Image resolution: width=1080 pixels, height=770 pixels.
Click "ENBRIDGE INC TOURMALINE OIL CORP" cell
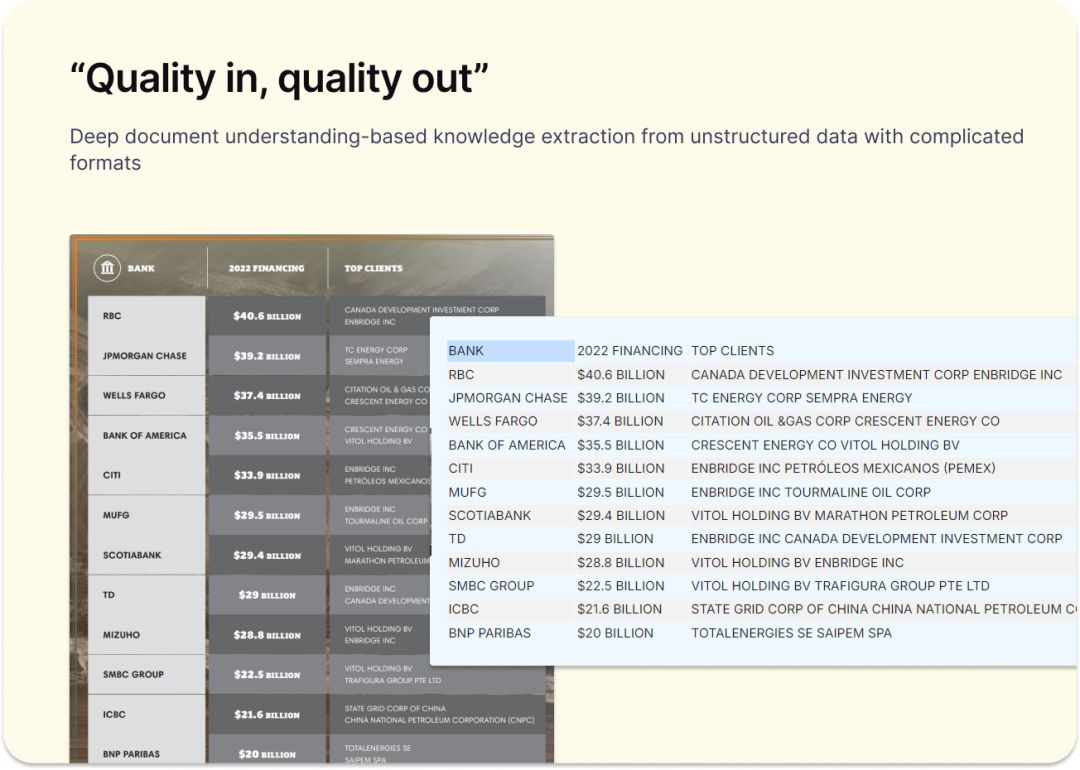[811, 492]
